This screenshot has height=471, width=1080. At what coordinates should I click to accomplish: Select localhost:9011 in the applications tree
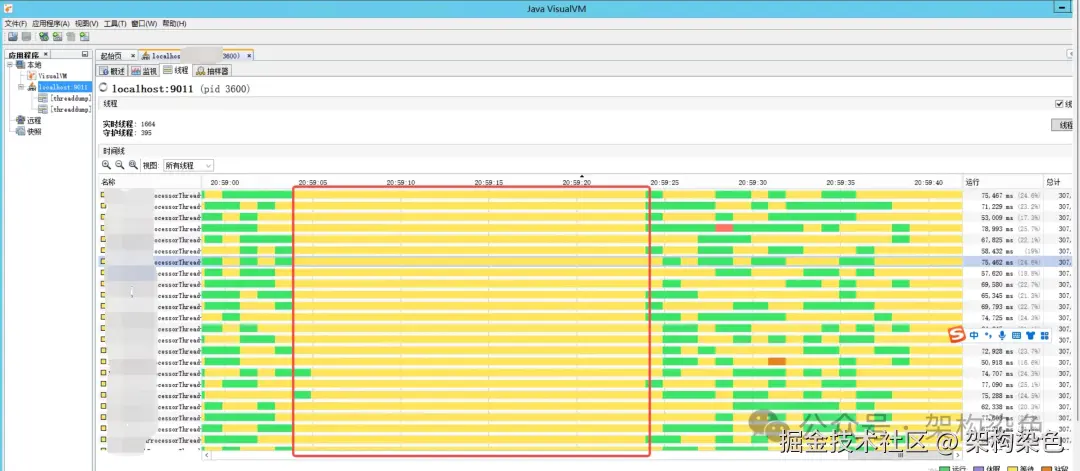tap(64, 87)
